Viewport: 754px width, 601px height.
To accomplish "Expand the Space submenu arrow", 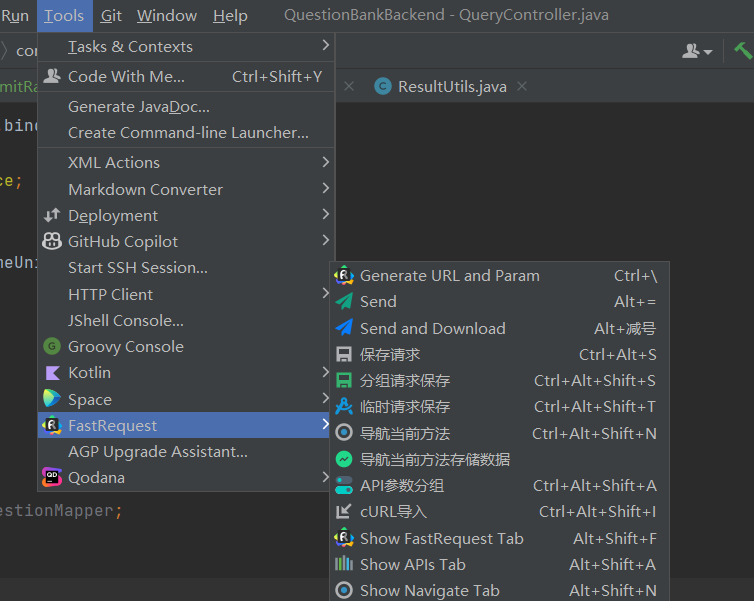I will [x=326, y=398].
